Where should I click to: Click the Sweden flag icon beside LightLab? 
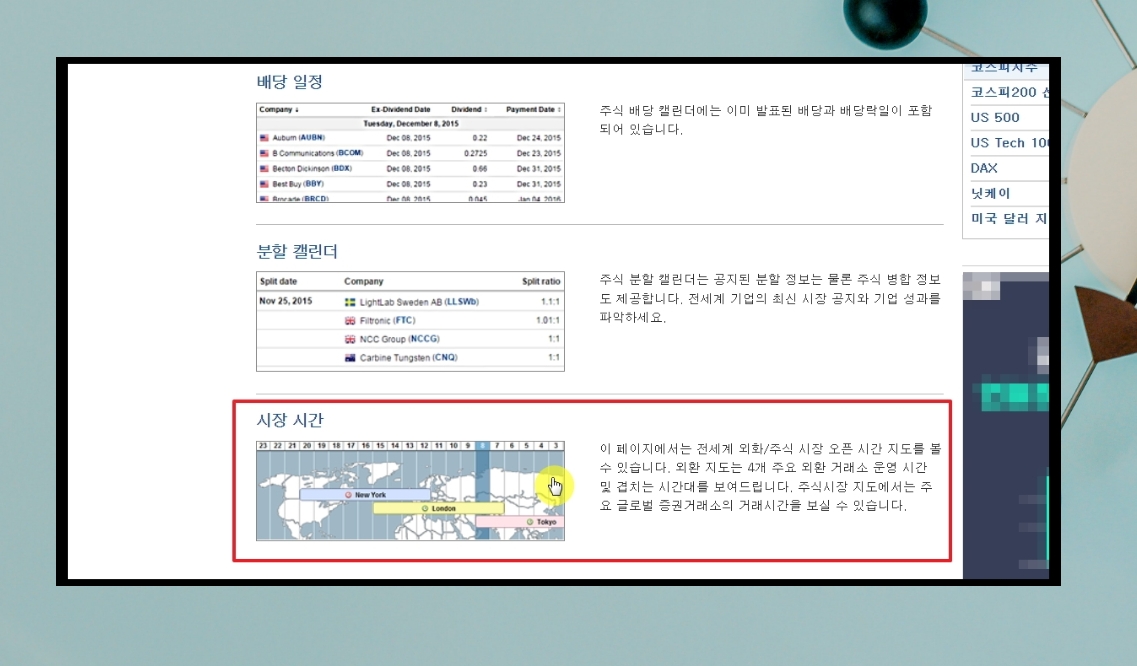click(350, 302)
